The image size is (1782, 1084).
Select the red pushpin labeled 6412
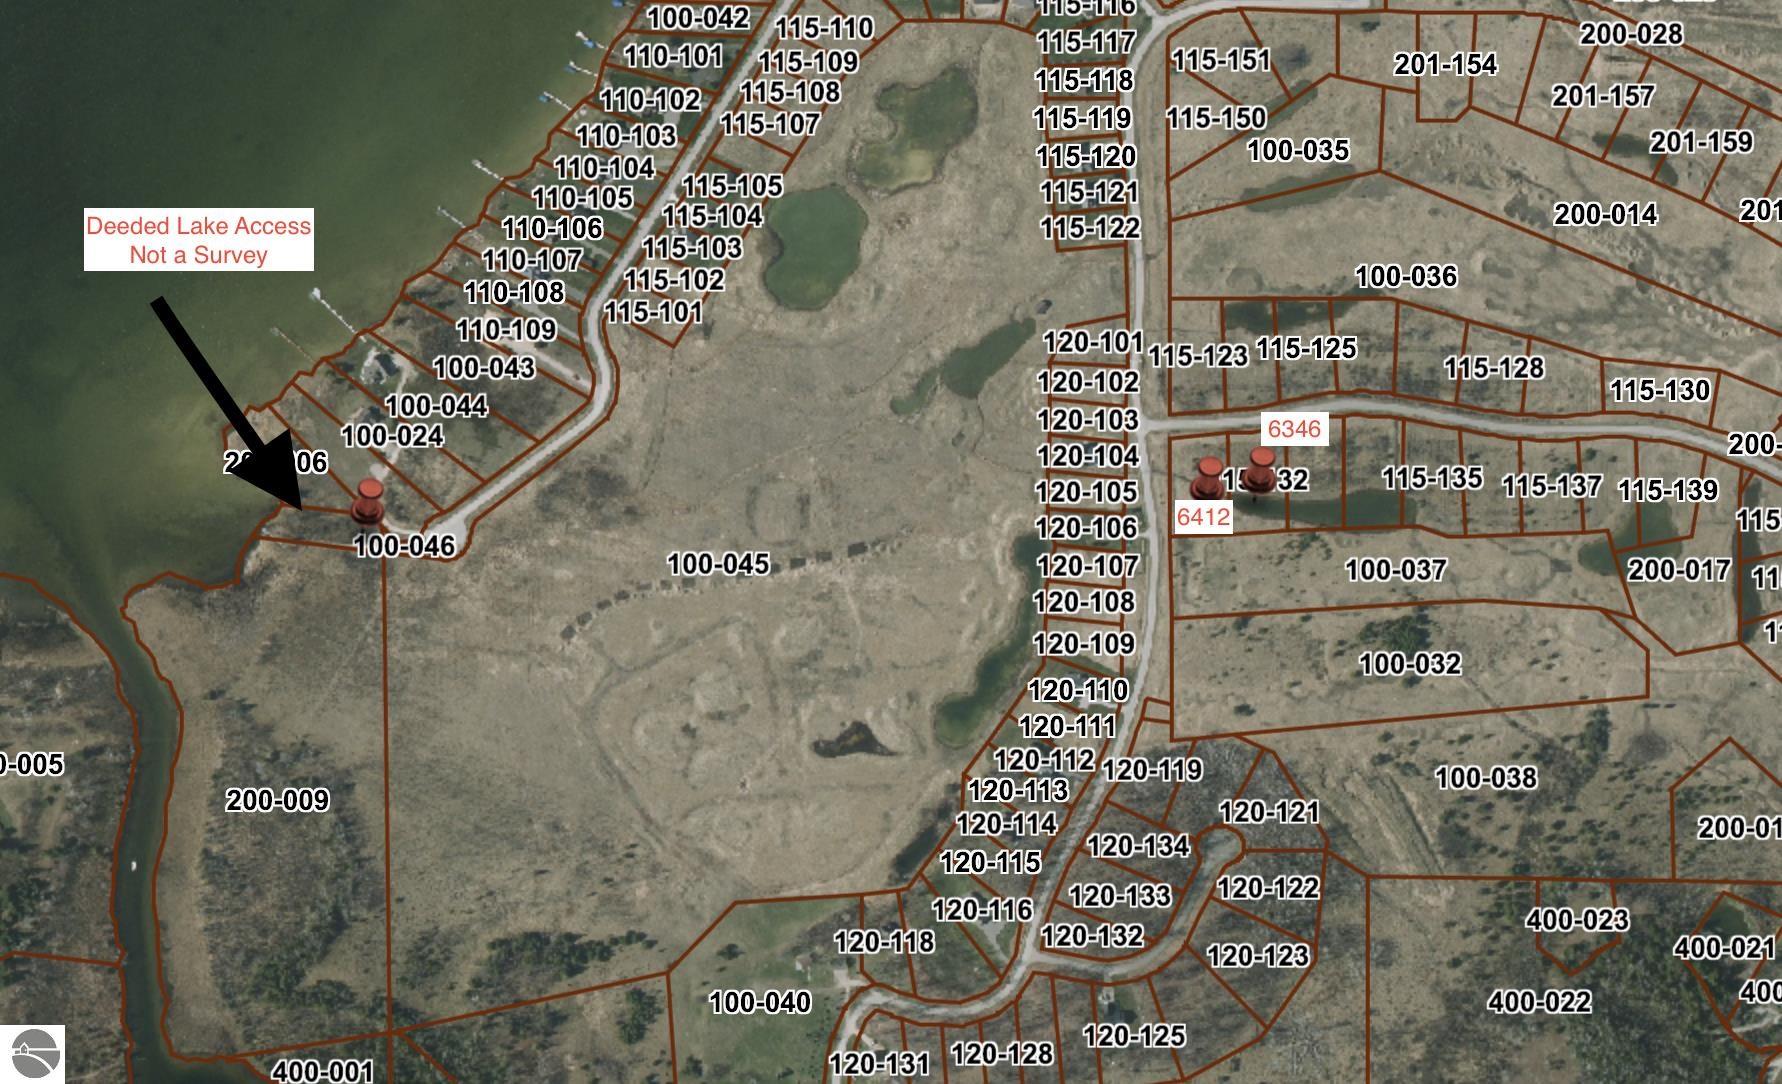tap(1209, 478)
